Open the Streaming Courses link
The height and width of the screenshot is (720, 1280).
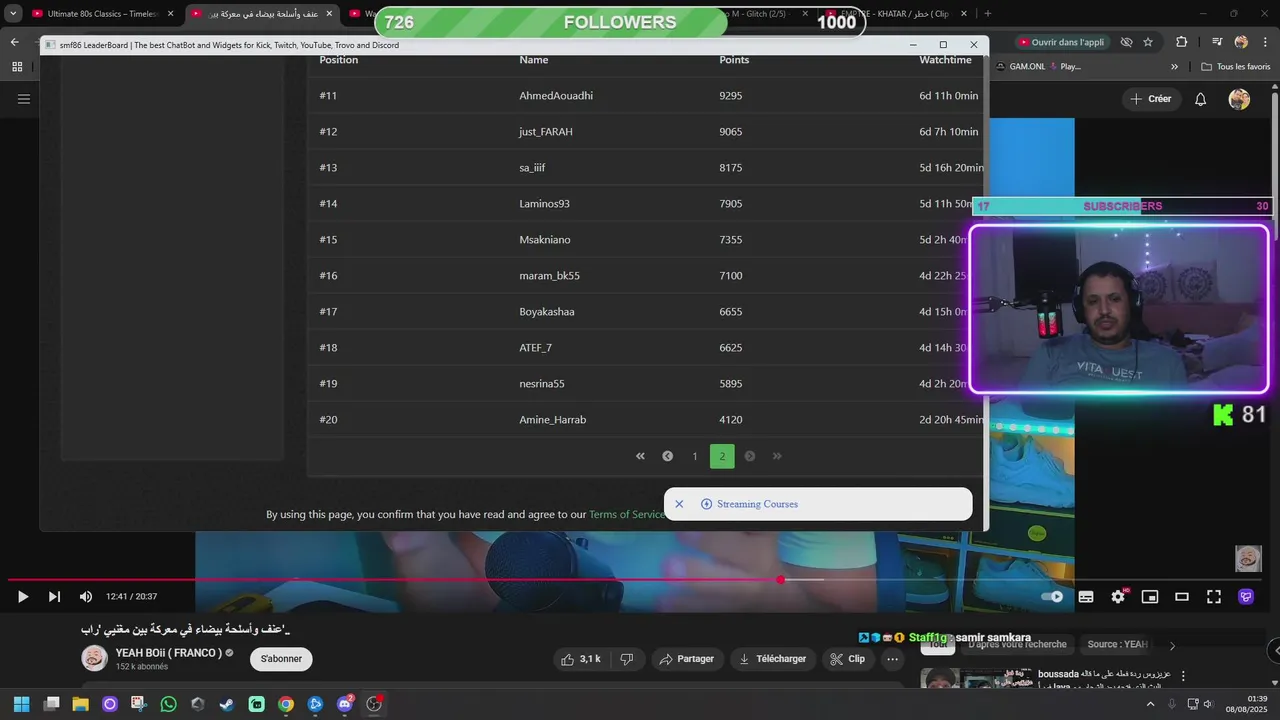[x=757, y=504]
